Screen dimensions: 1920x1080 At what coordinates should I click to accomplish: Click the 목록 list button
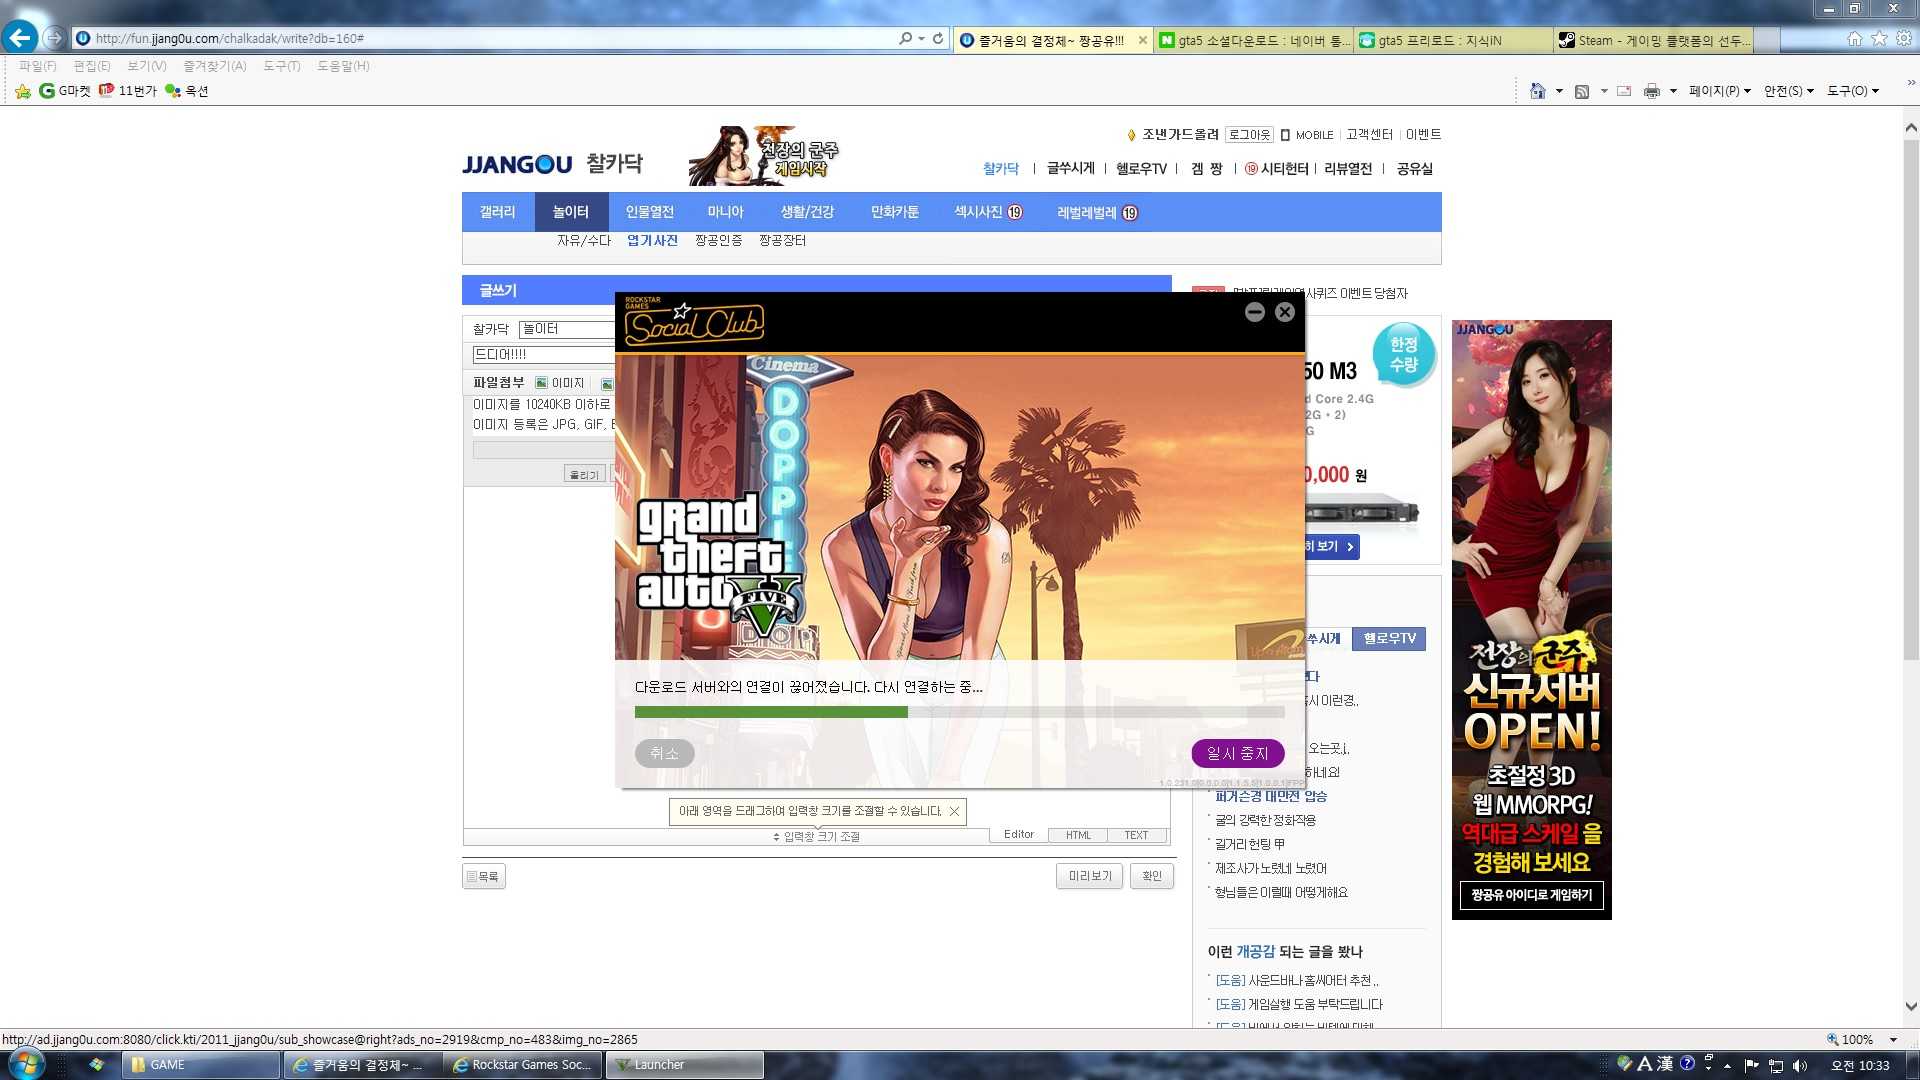pos(483,876)
